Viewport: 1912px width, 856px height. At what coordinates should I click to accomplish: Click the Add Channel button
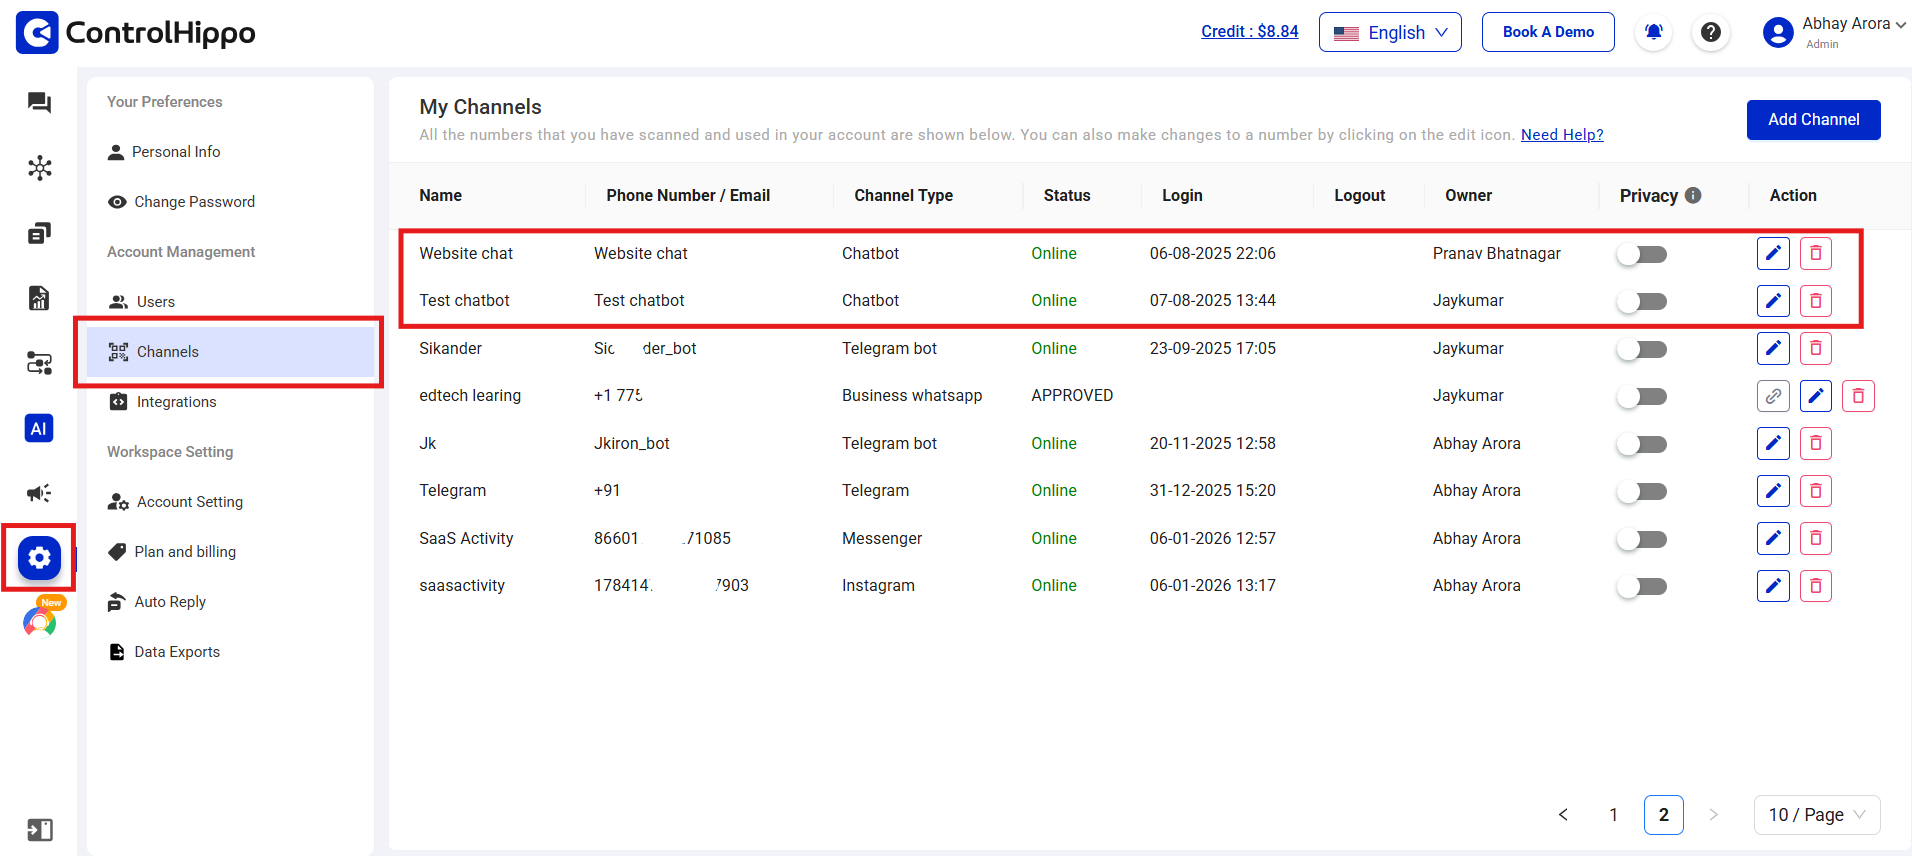click(1813, 120)
